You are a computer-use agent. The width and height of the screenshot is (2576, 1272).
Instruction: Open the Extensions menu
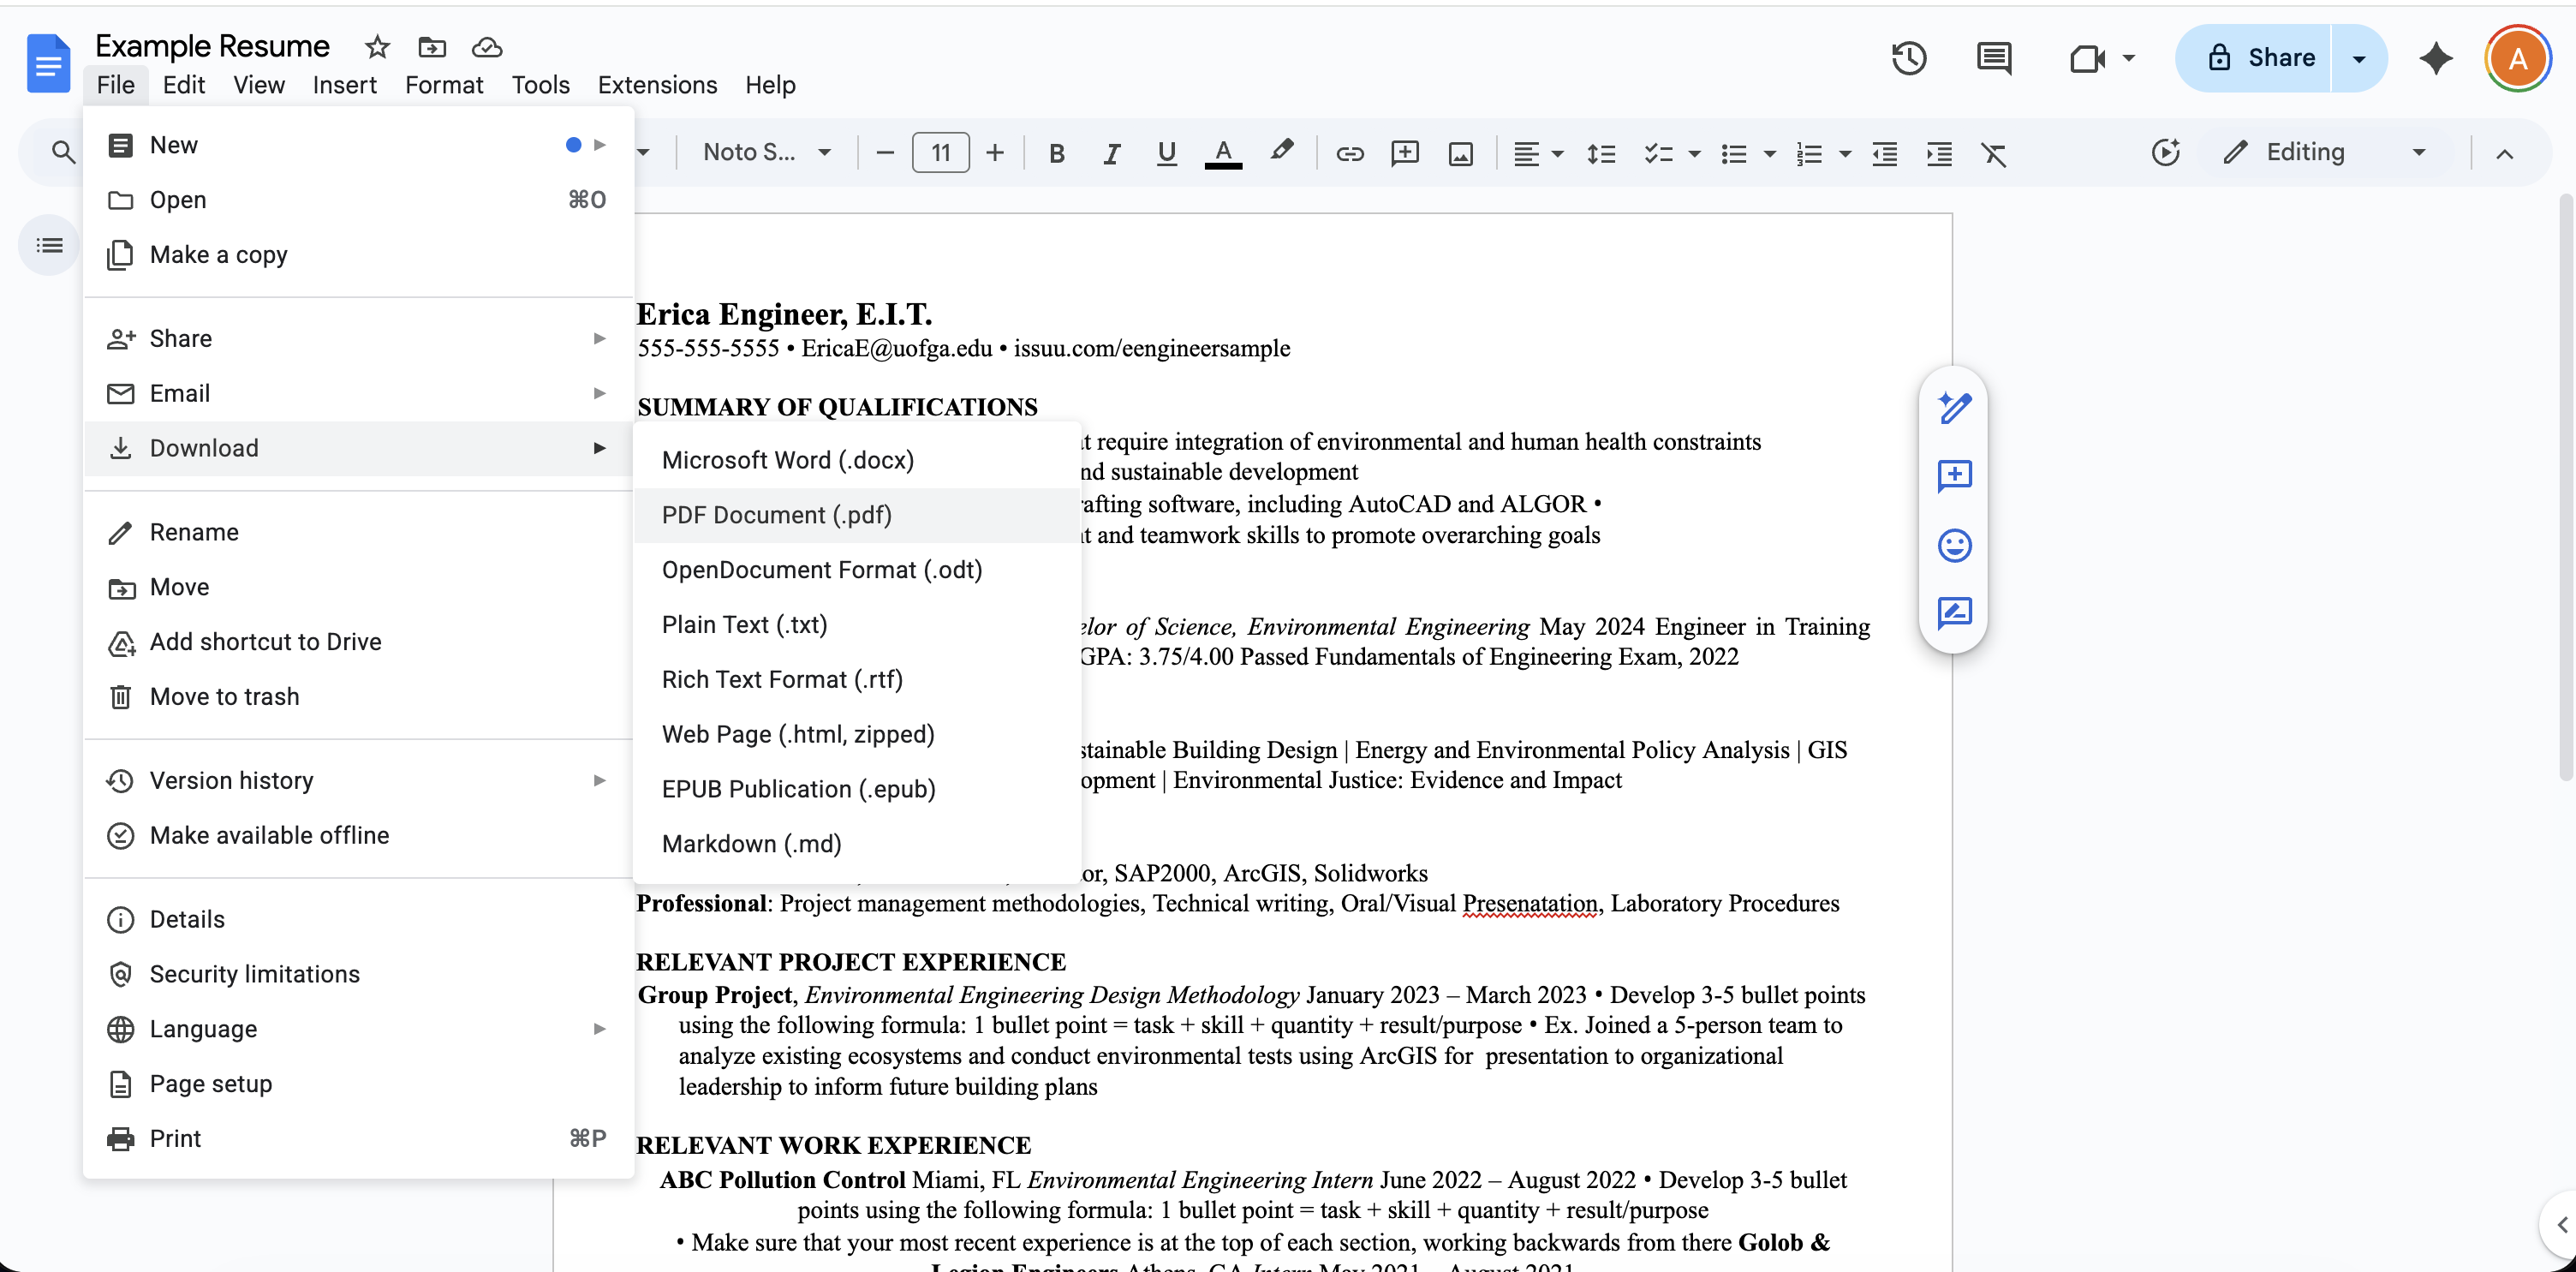tap(656, 85)
